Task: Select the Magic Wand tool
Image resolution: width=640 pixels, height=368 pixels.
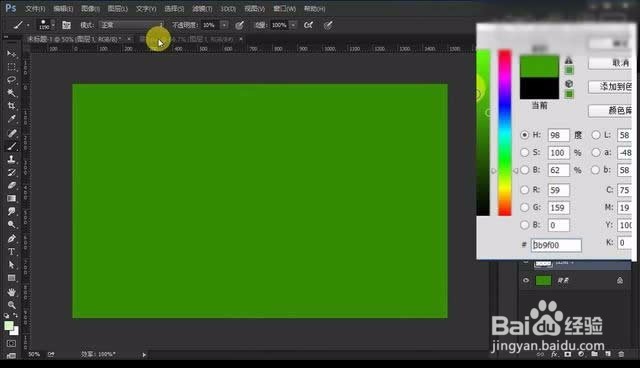Action: coord(11,93)
